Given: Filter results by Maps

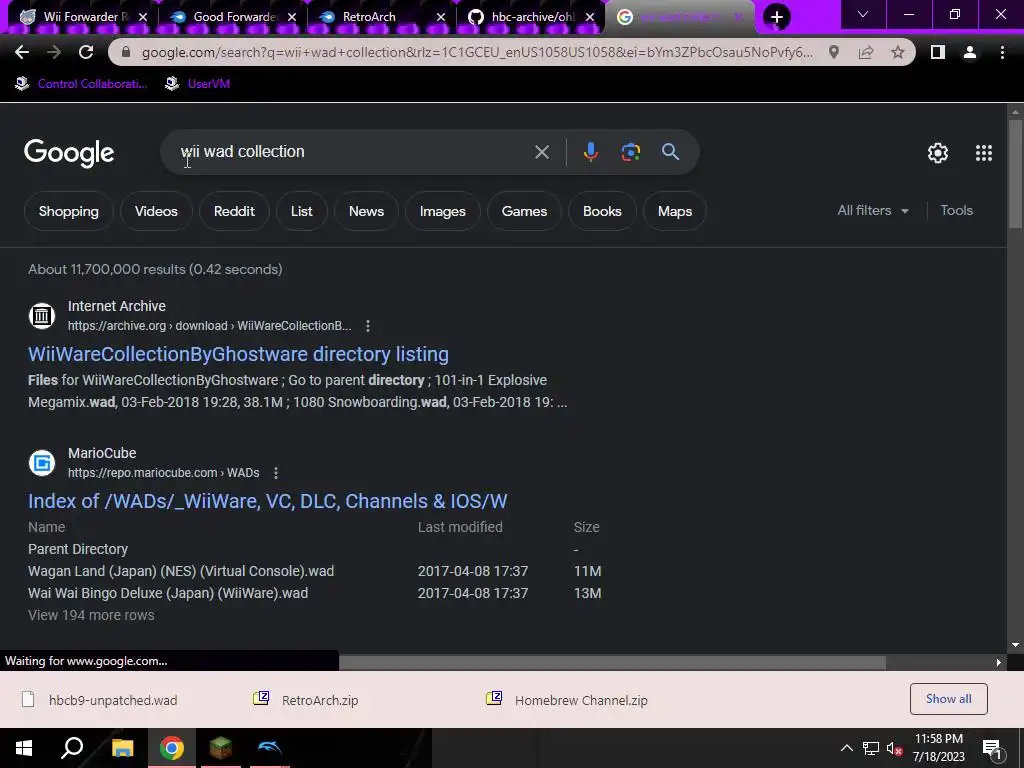Looking at the screenshot, I should point(675,211).
